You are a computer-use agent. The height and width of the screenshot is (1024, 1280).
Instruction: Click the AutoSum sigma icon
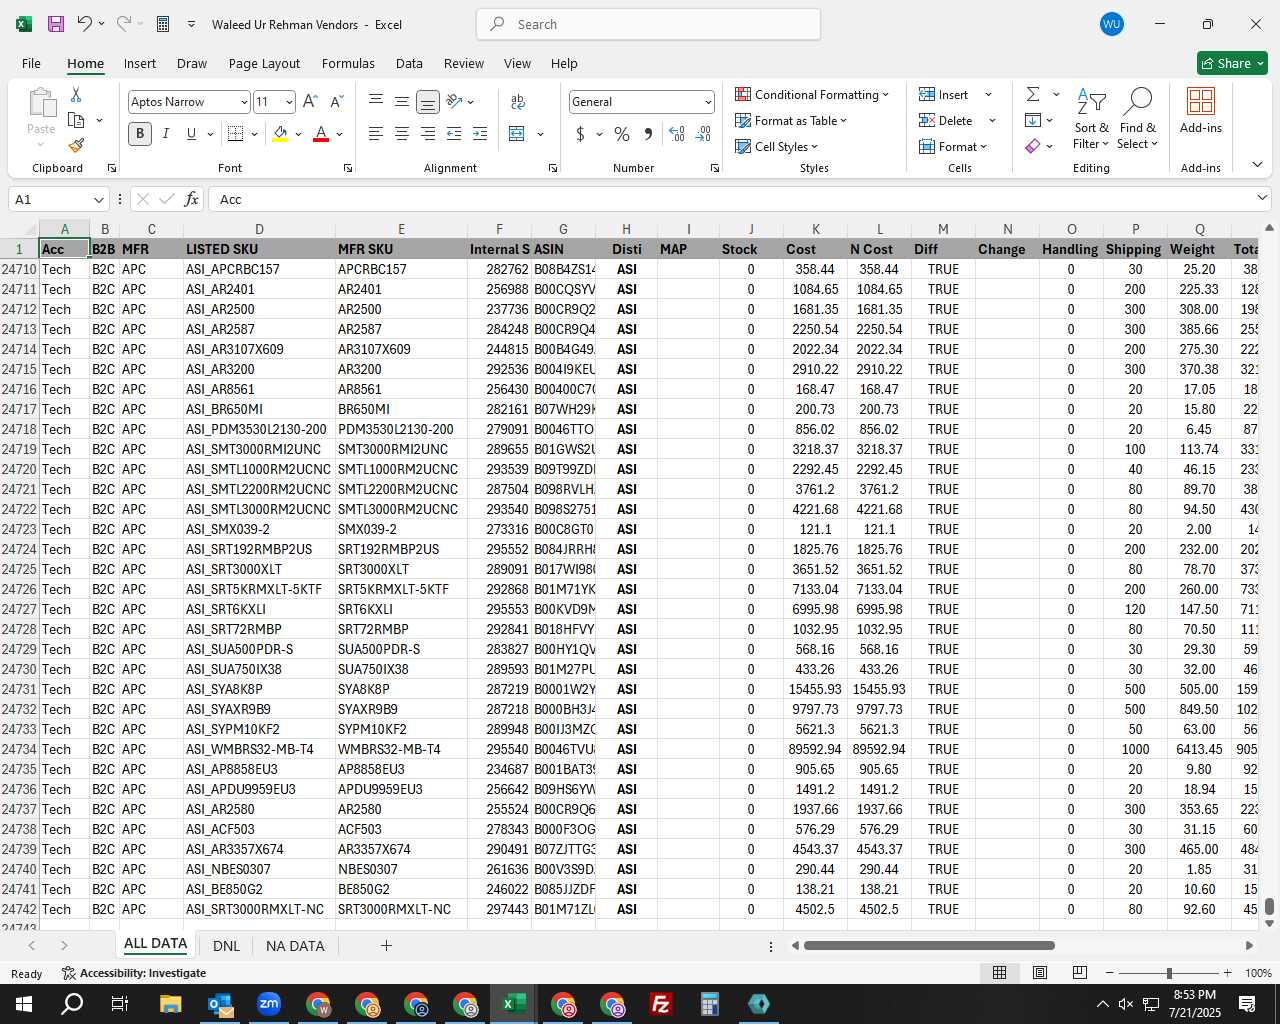pyautogui.click(x=1033, y=94)
